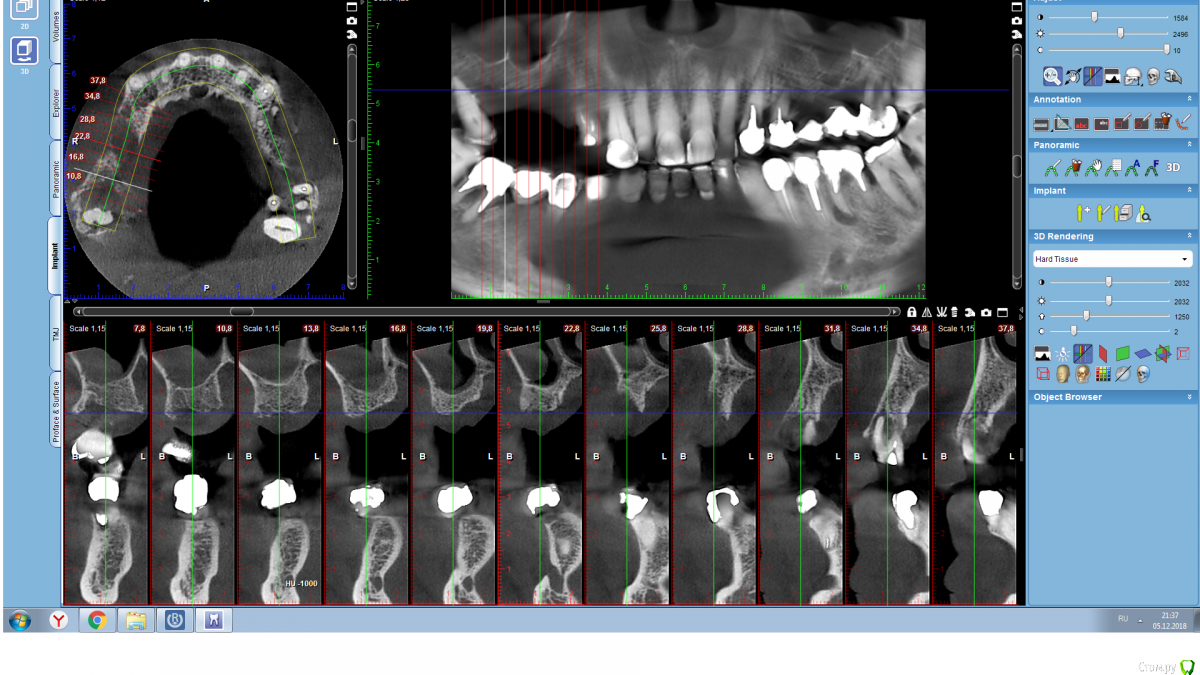Image resolution: width=1200 pixels, height=675 pixels.
Task: Open the settings wrench tool
Action: pyautogui.click(x=1173, y=76)
